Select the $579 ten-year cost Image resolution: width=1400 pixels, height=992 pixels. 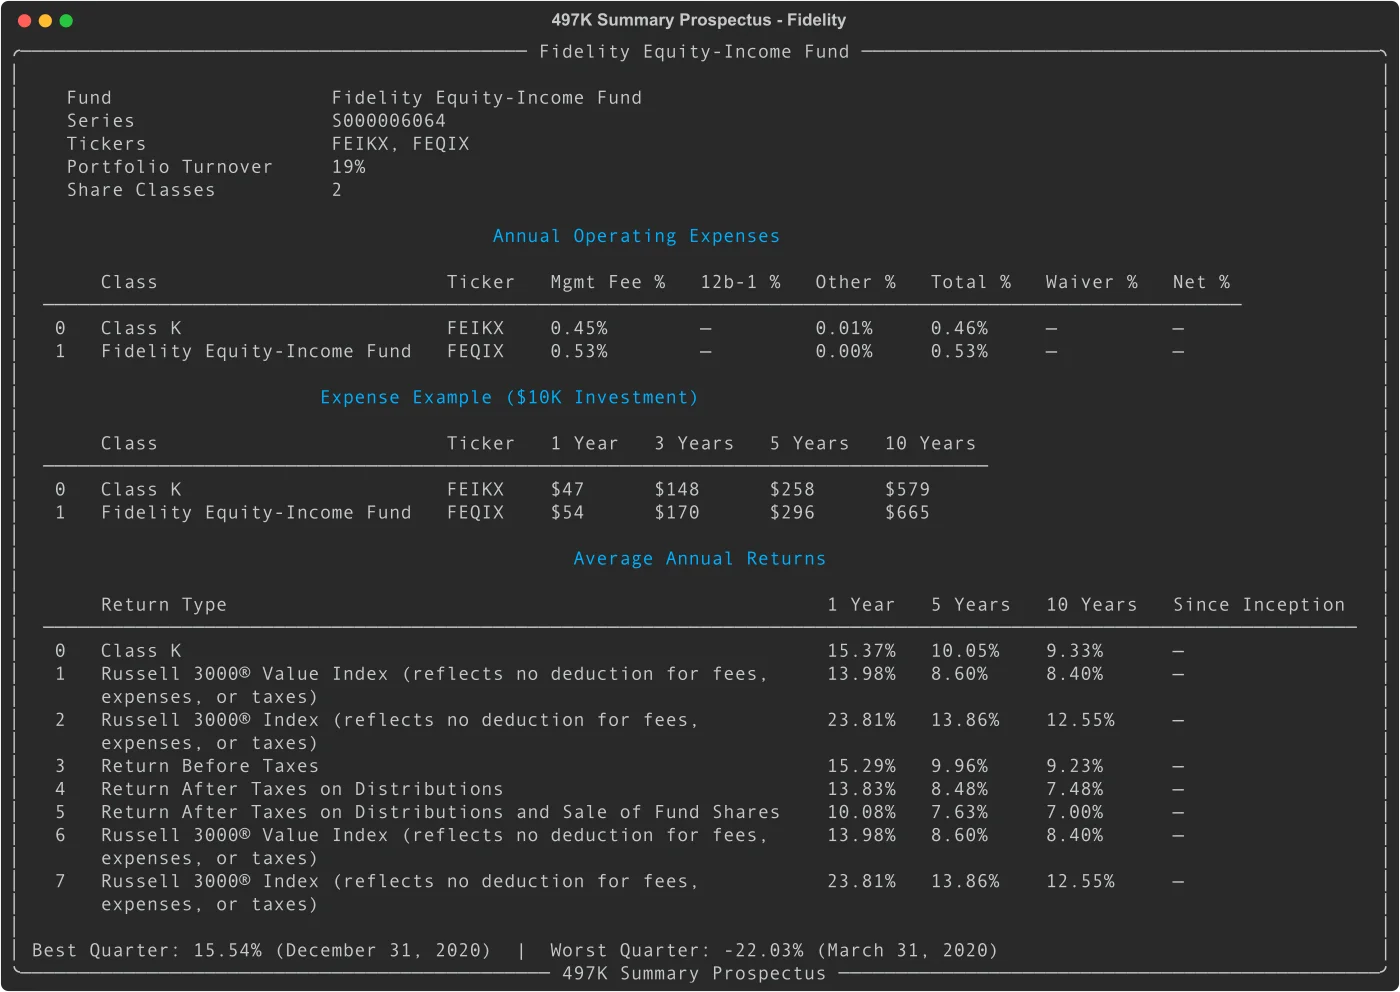pyautogui.click(x=907, y=489)
